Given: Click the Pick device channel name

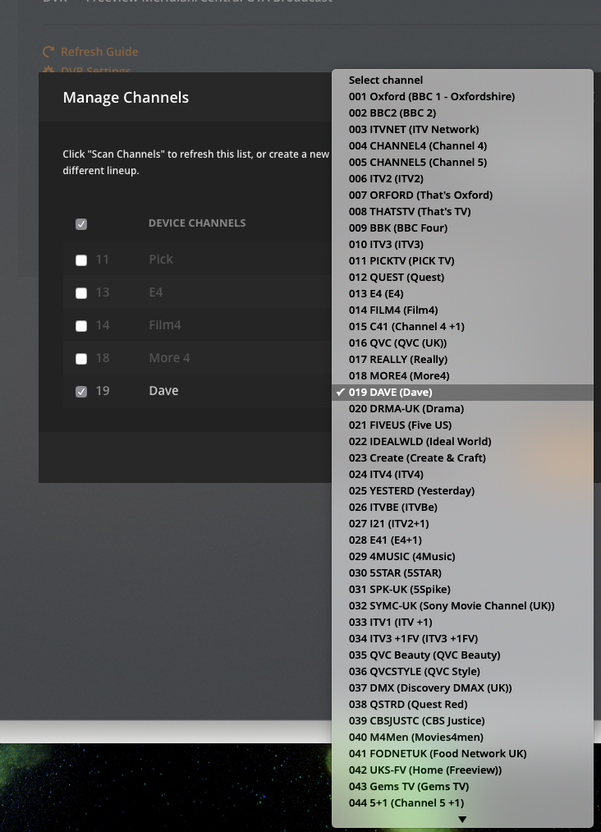Looking at the screenshot, I should click(161, 259).
